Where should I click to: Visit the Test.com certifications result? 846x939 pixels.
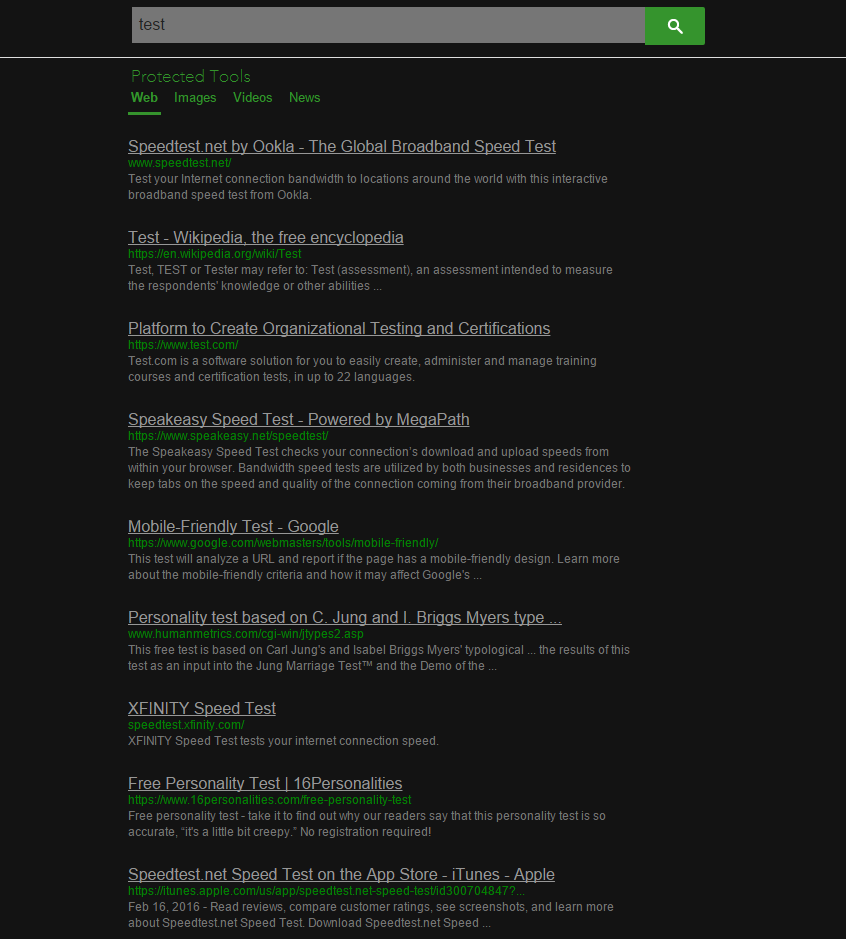point(338,328)
